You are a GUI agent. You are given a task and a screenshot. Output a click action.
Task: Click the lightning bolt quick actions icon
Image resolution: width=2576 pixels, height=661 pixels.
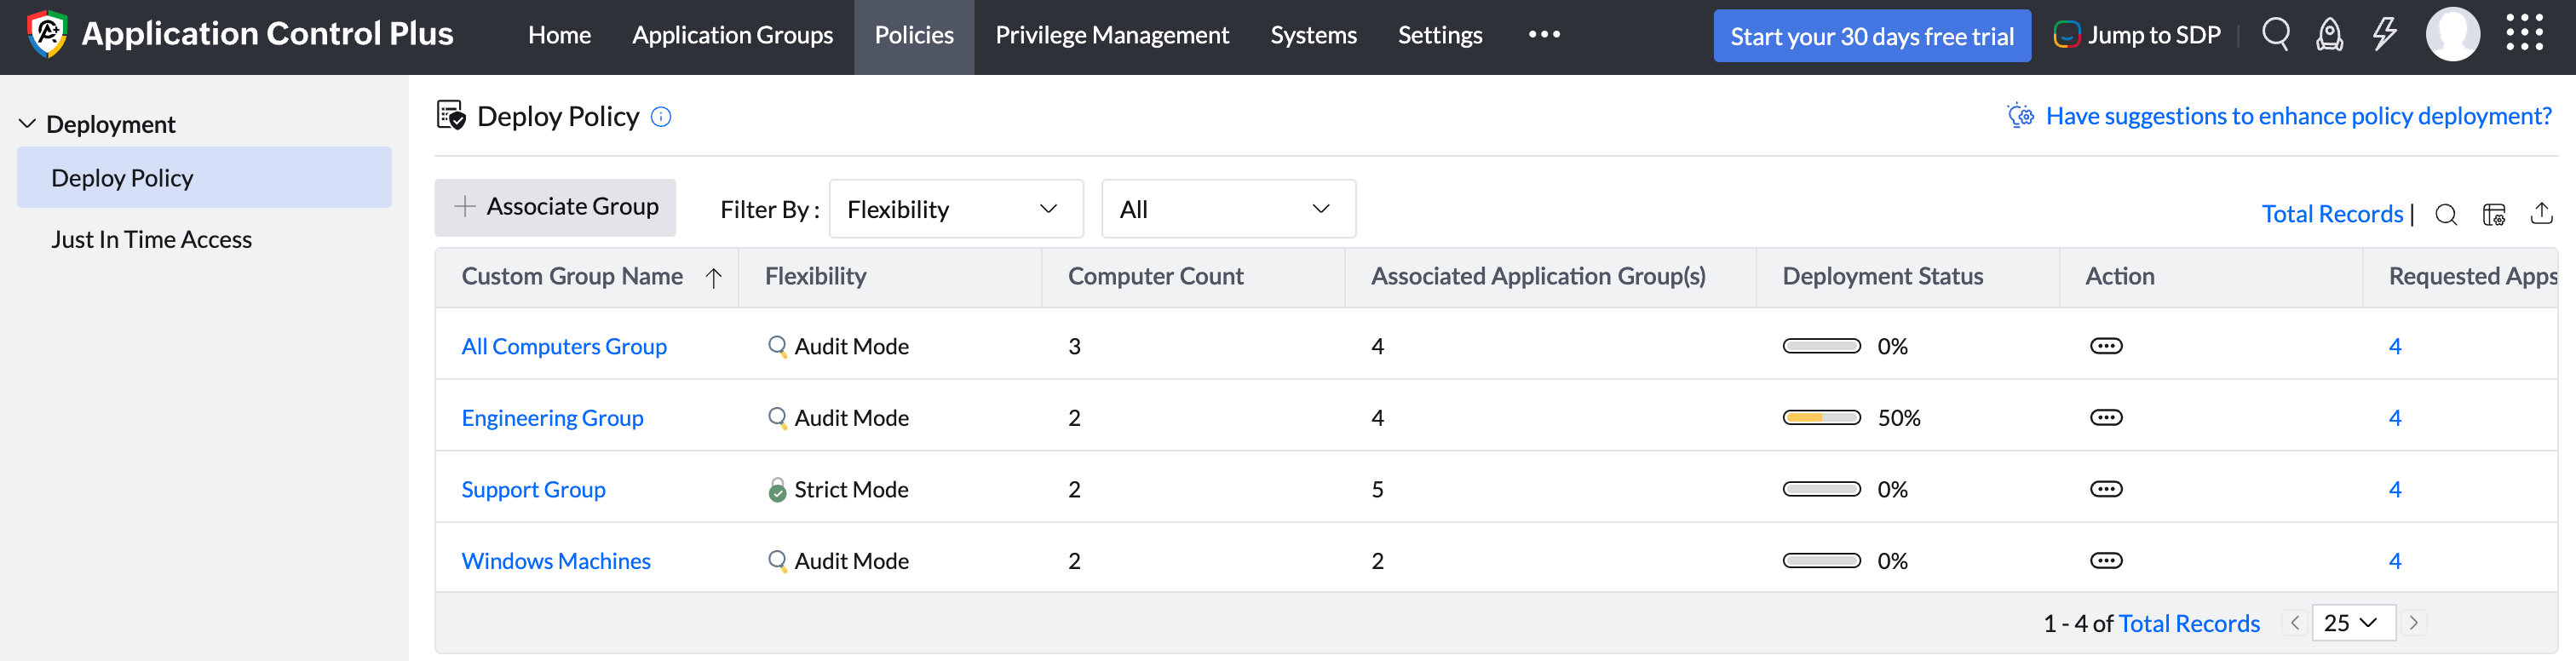click(x=2385, y=34)
